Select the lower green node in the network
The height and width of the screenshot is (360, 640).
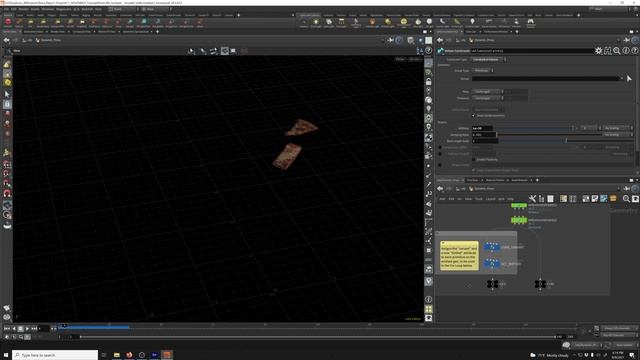point(519,220)
